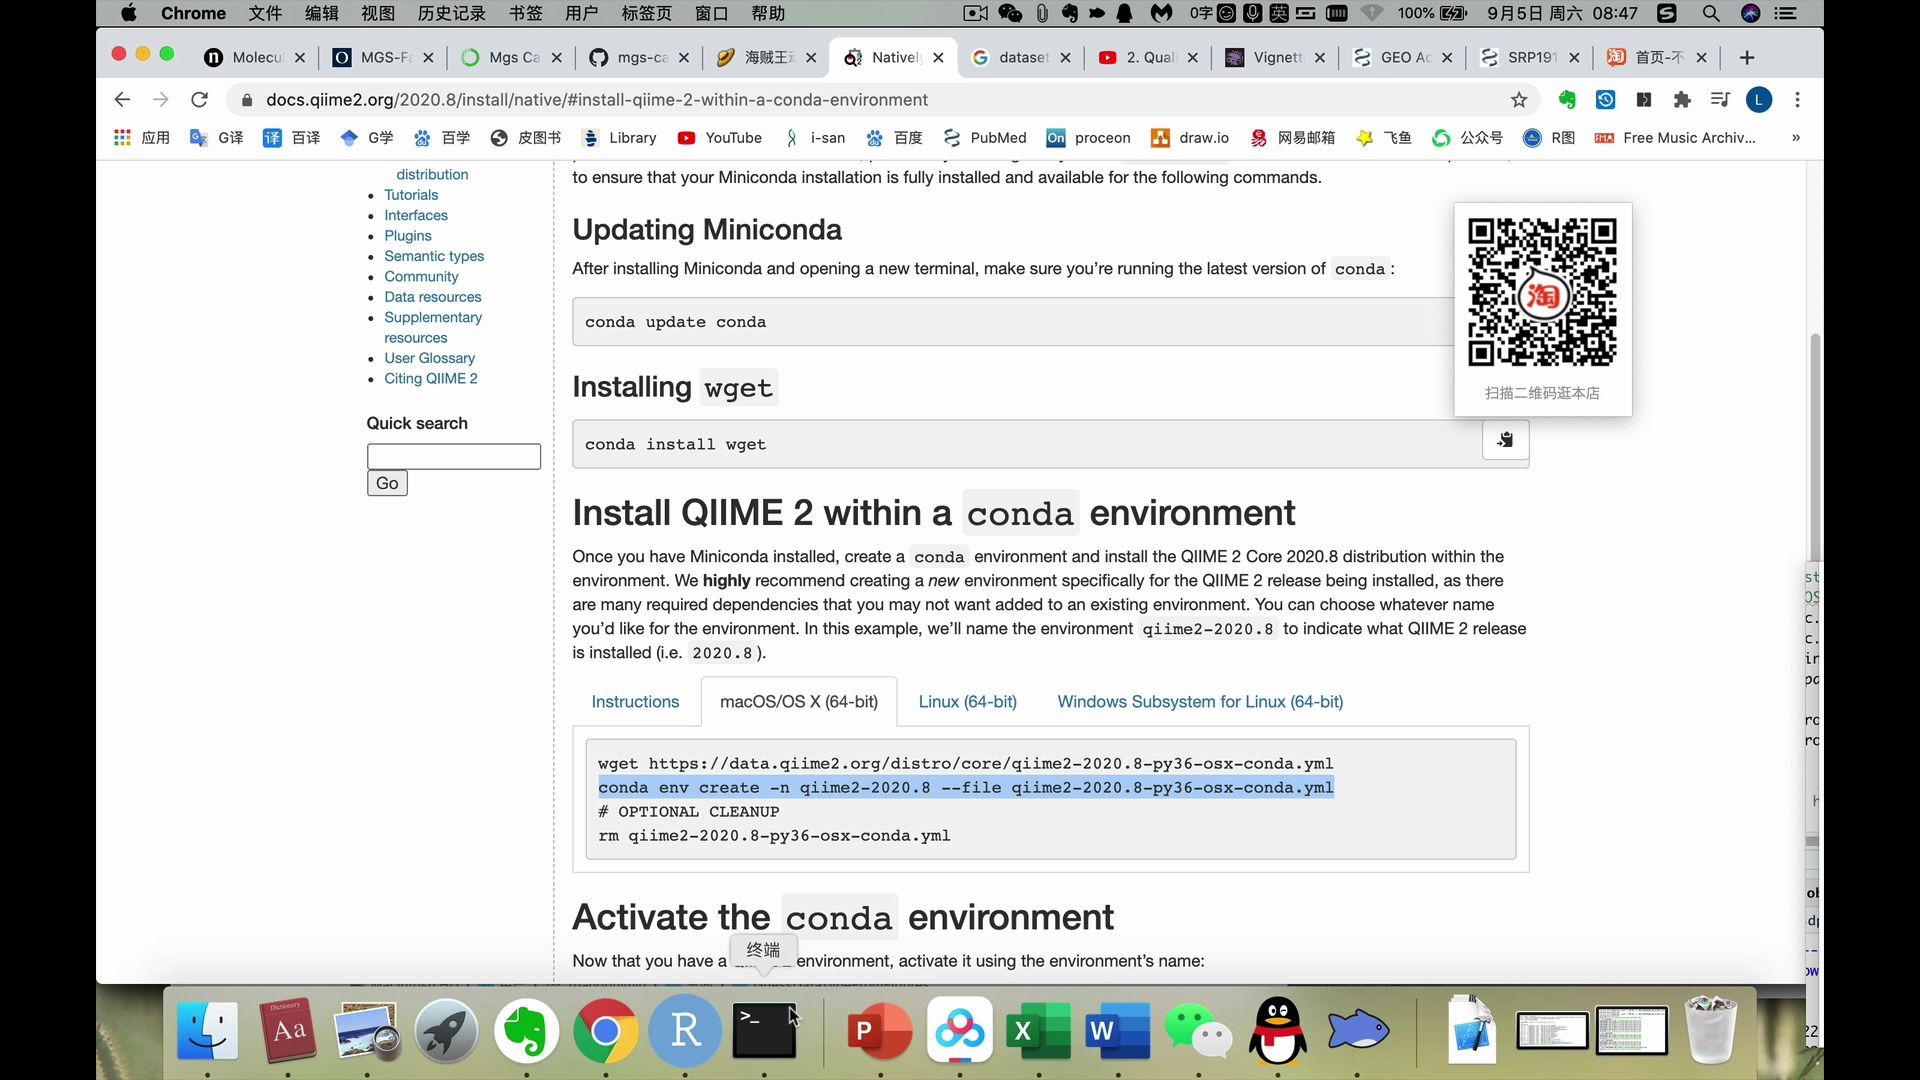Select macOS/OS X (64-bit) tab
The height and width of the screenshot is (1080, 1920).
799,702
